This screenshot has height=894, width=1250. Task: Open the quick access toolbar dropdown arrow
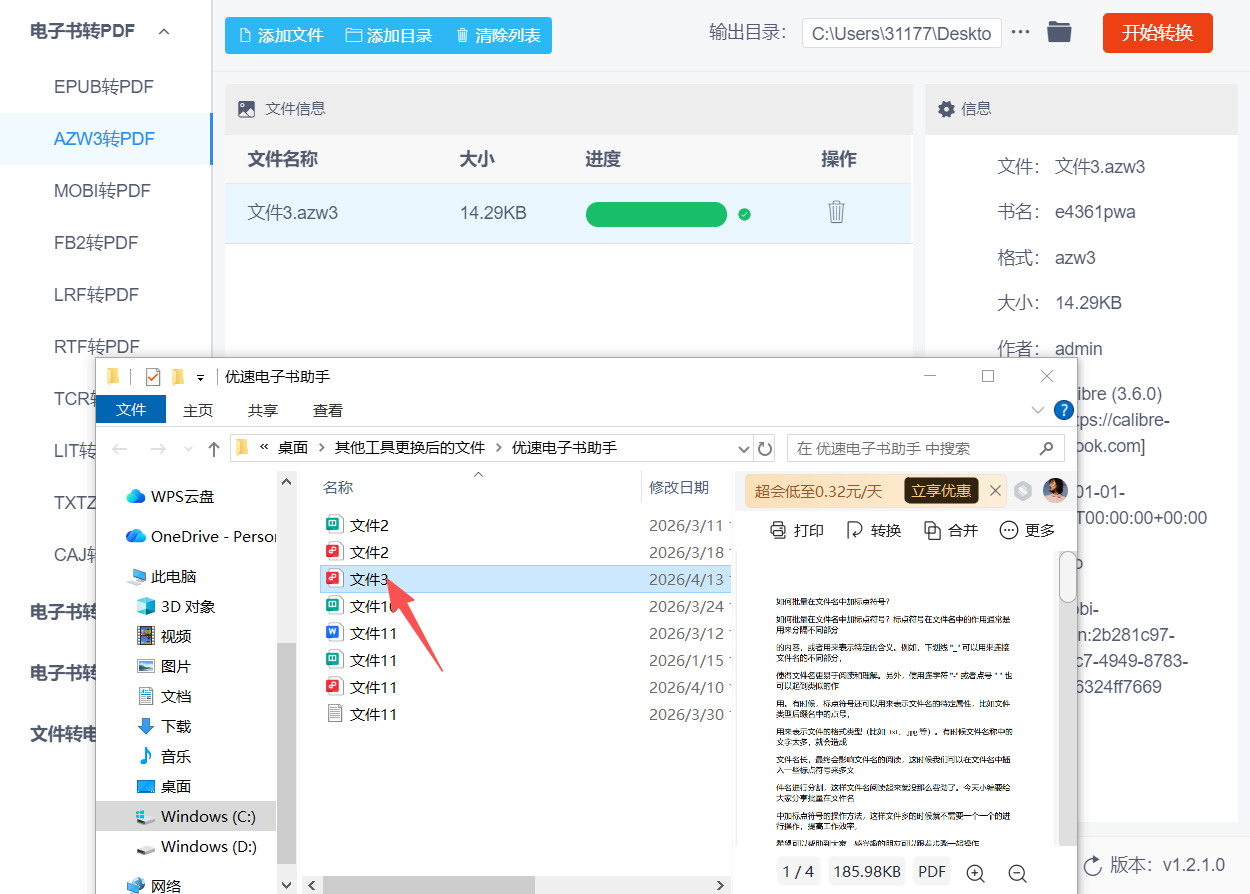coord(200,378)
